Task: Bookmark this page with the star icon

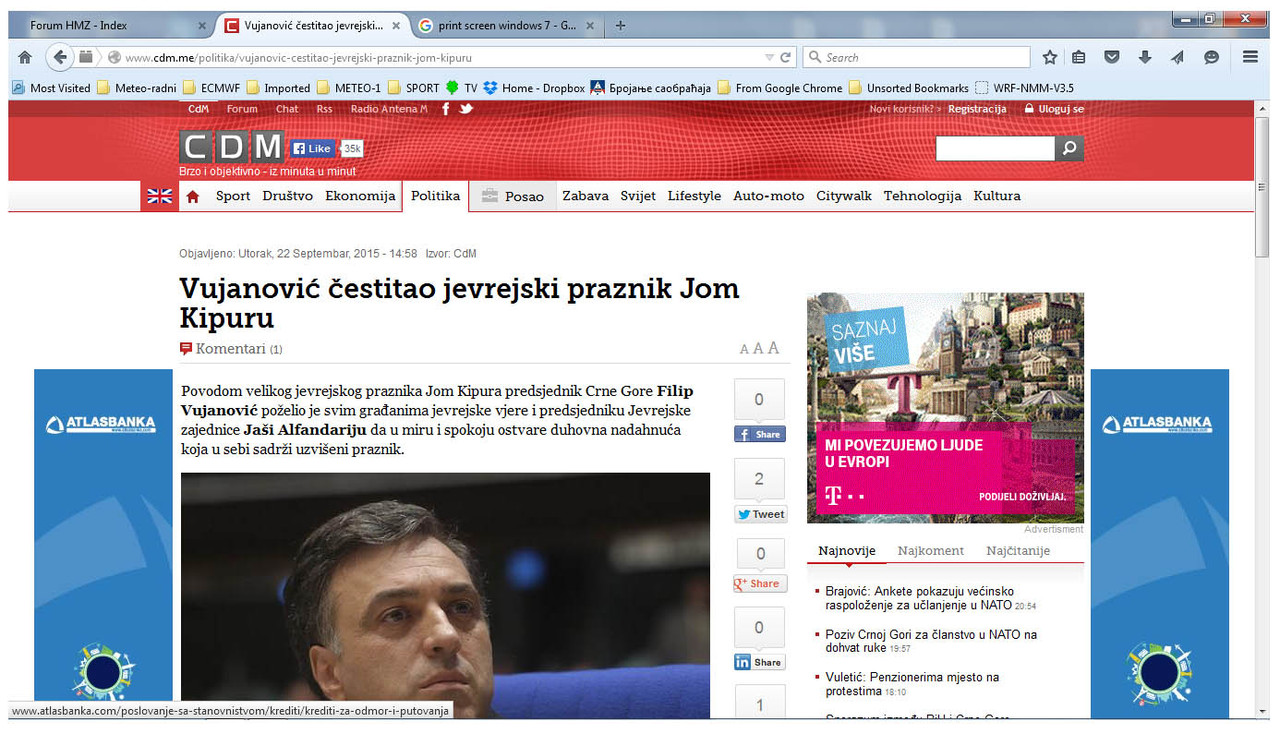Action: [1050, 57]
